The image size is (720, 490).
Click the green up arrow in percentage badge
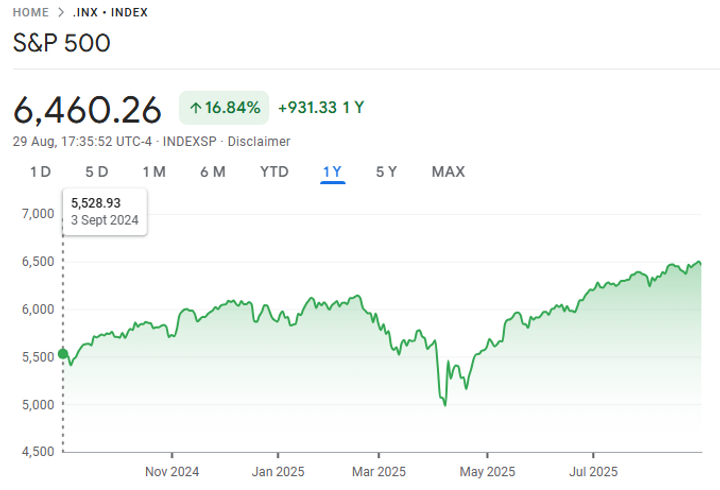pos(195,108)
